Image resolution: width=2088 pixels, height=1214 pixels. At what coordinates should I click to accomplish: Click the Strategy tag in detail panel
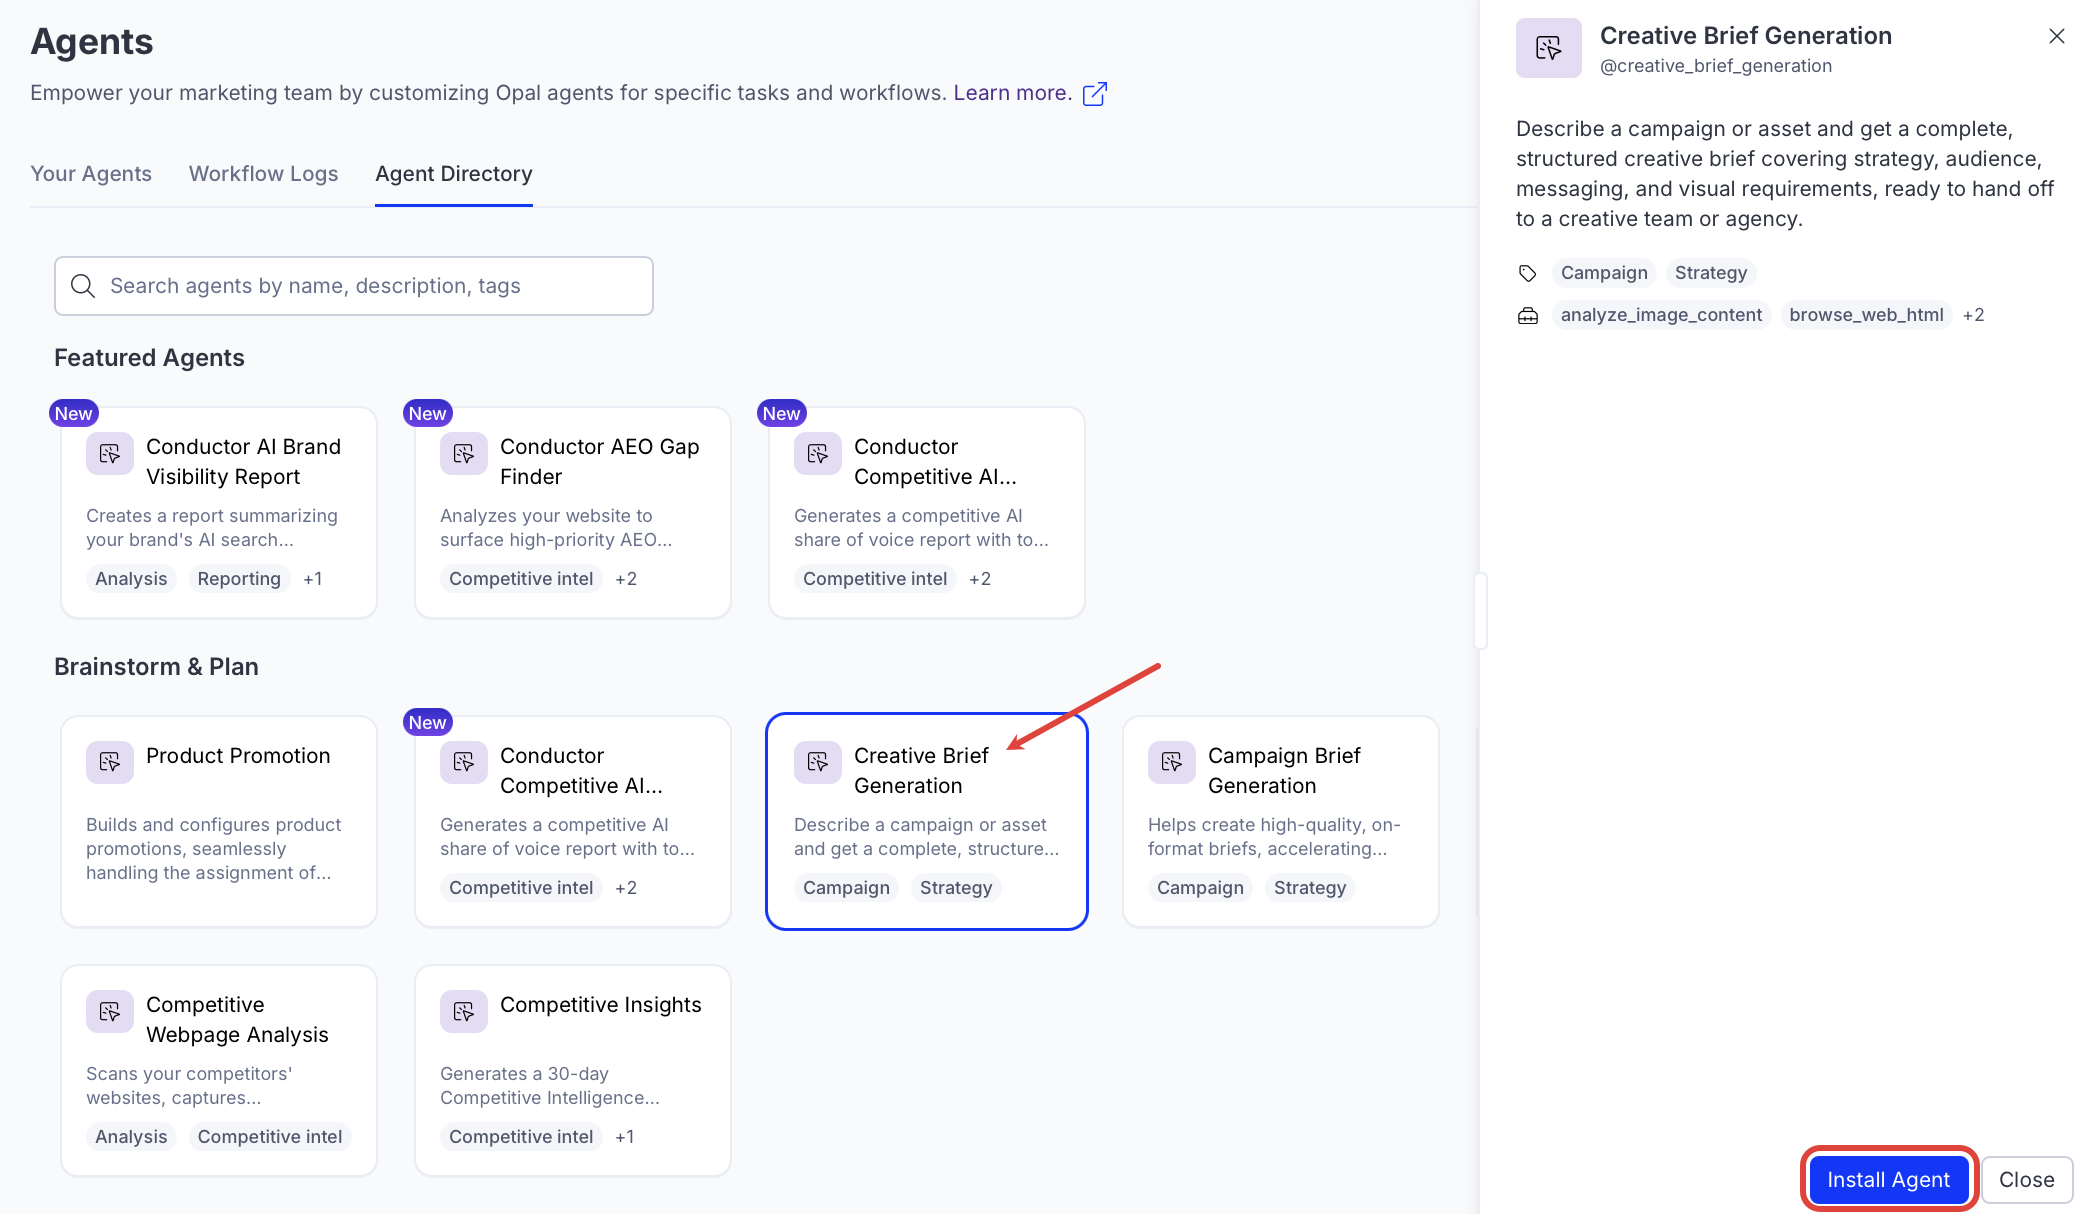coord(1711,273)
